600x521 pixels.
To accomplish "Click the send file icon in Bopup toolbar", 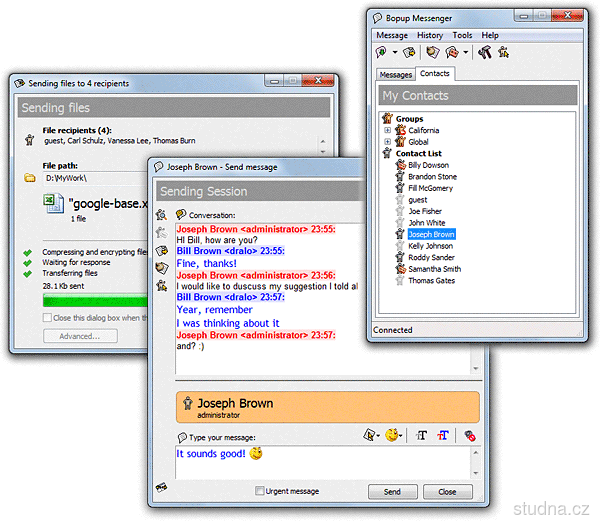I will pyautogui.click(x=409, y=52).
